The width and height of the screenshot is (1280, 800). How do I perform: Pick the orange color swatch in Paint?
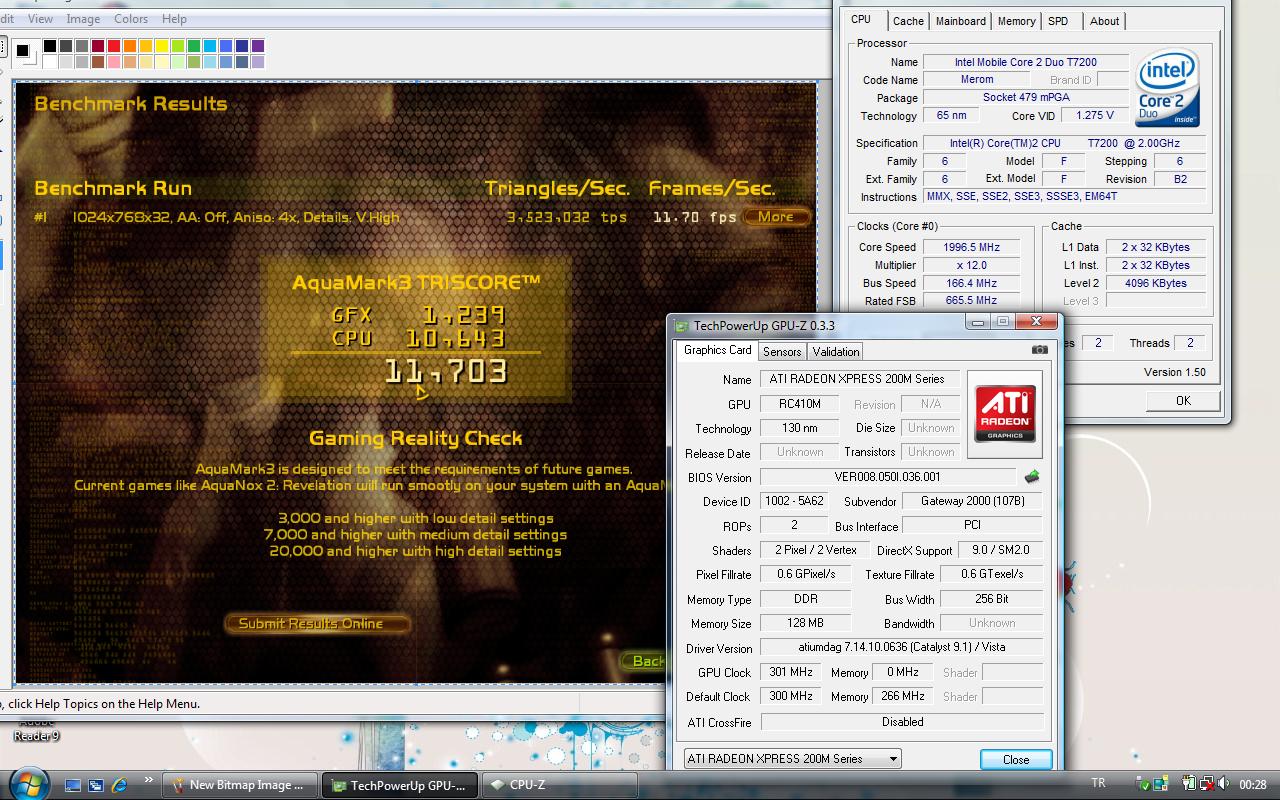click(130, 46)
